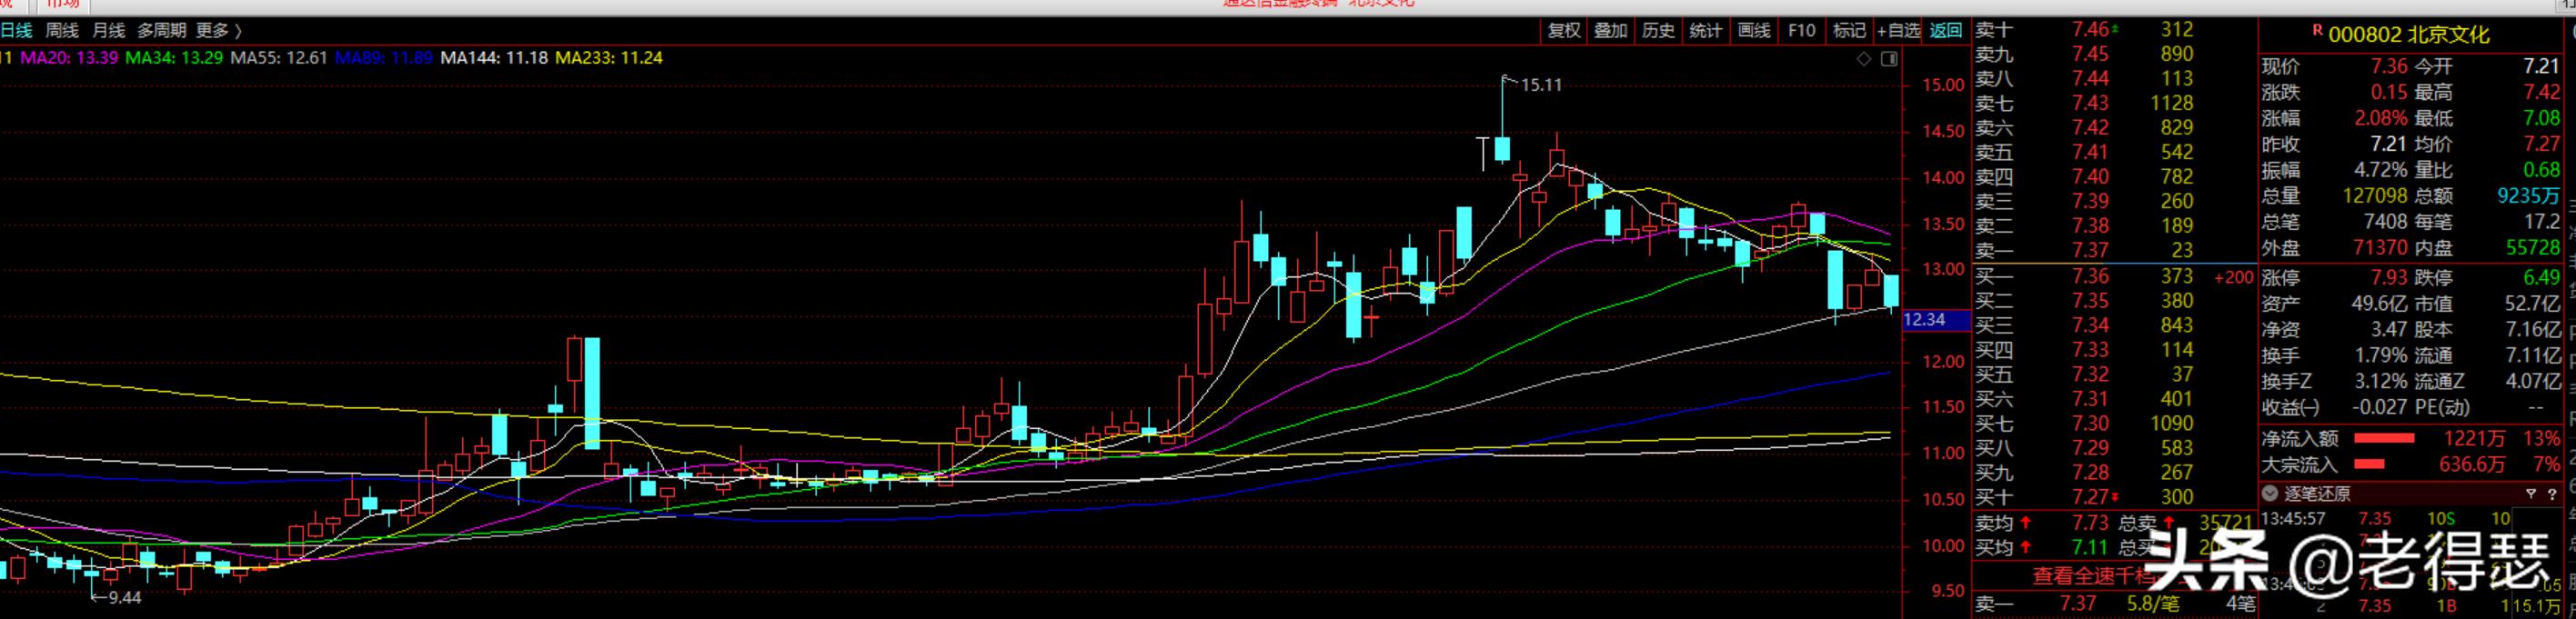Click the 换手 1.79% turnover value
The width and height of the screenshot is (2576, 619).
tap(2381, 355)
